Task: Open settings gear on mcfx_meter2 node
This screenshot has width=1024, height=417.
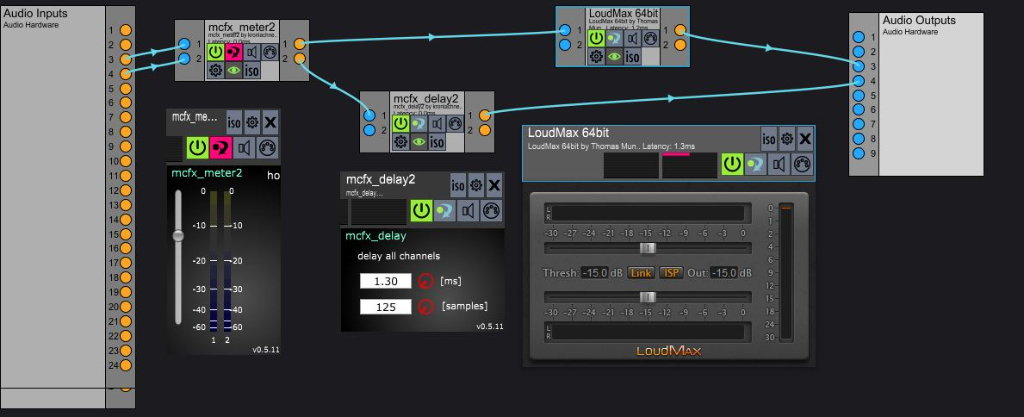Action: pyautogui.click(x=218, y=70)
